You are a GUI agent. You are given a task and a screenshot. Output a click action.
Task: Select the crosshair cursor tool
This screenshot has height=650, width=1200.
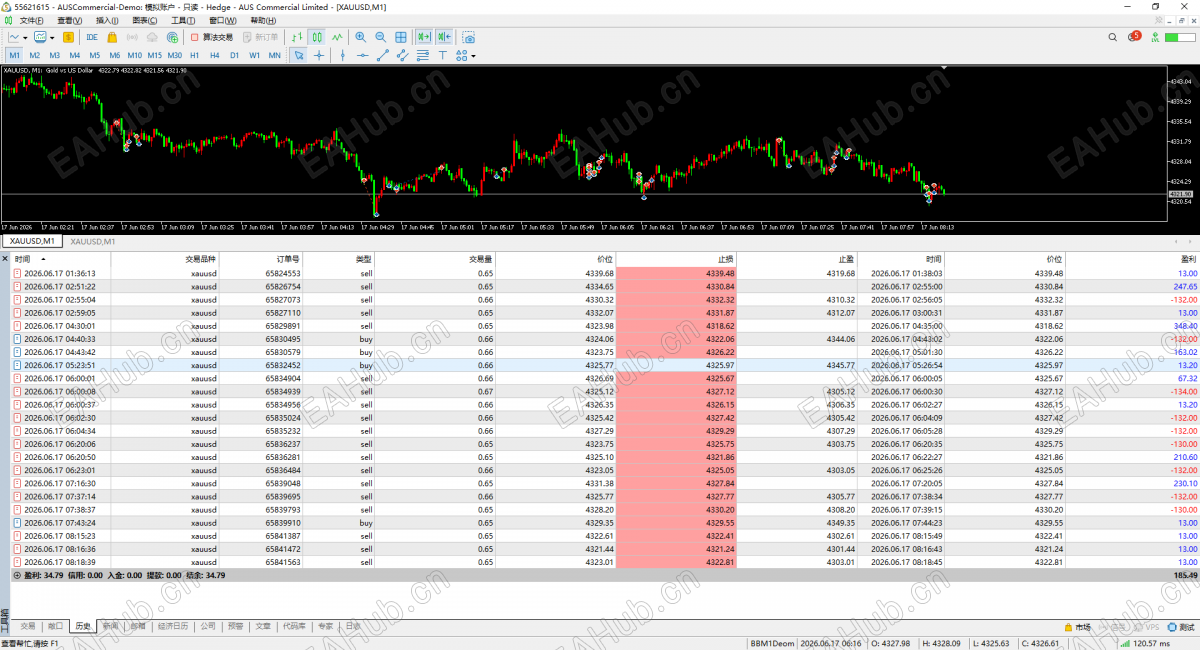[x=319, y=55]
